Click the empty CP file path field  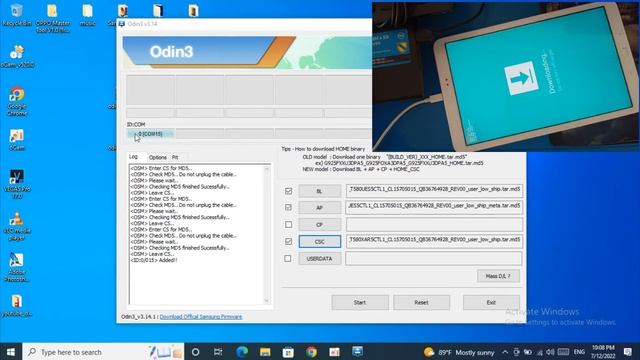(x=434, y=224)
